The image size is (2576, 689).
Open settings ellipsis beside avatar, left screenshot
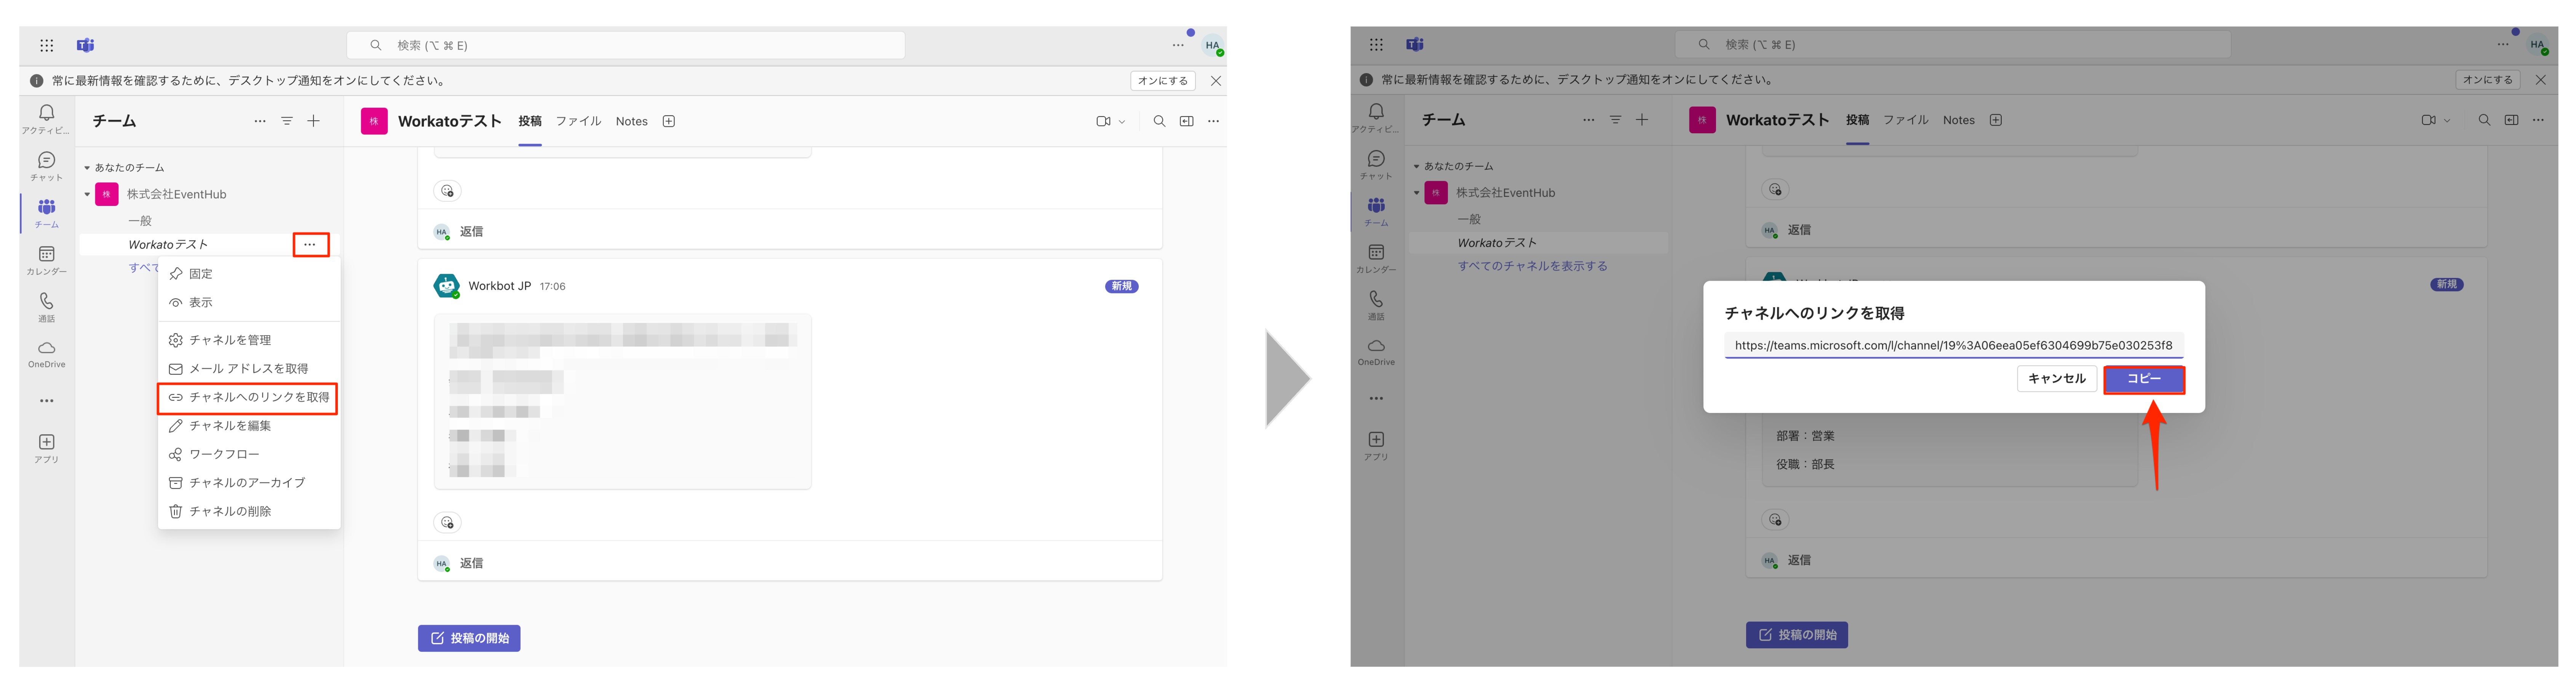1178,45
